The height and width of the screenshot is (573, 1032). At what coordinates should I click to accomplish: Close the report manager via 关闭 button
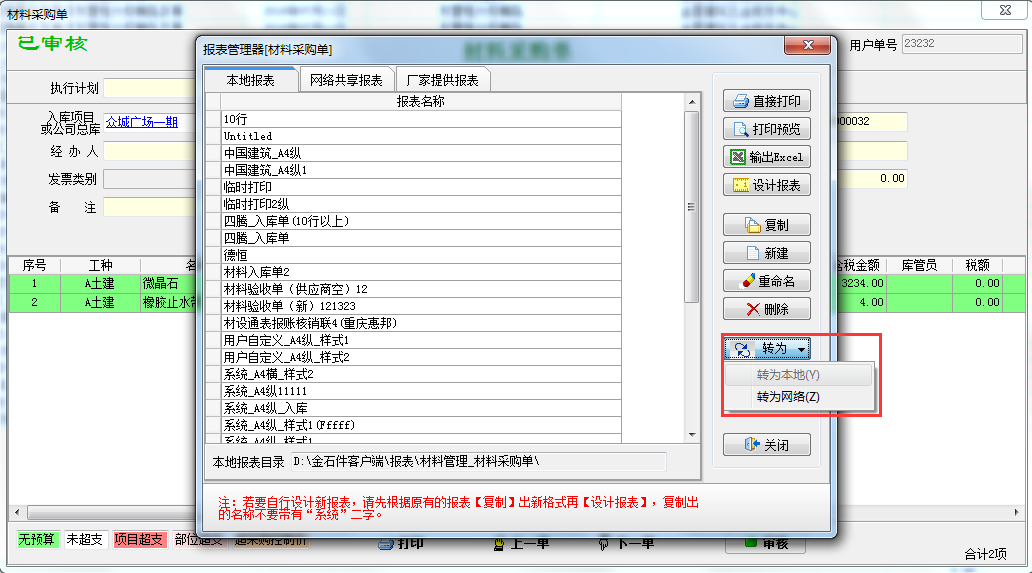pos(766,445)
